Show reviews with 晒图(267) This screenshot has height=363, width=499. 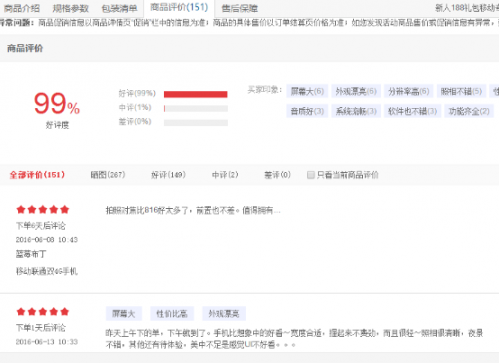click(x=108, y=175)
